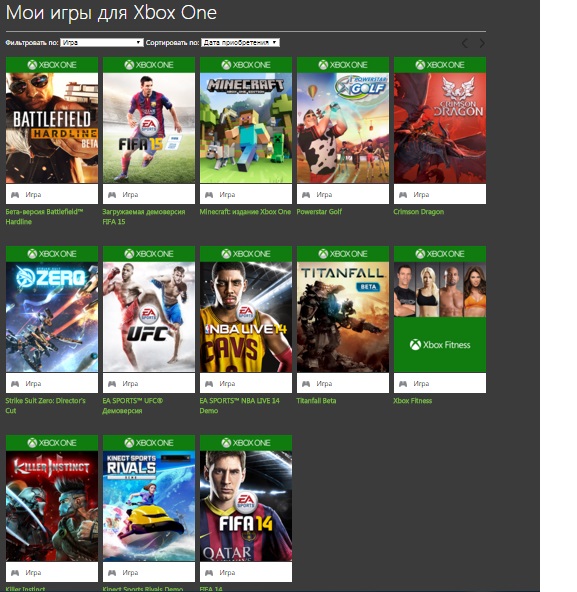Follow the Crimson Dragon title link

pos(419,212)
